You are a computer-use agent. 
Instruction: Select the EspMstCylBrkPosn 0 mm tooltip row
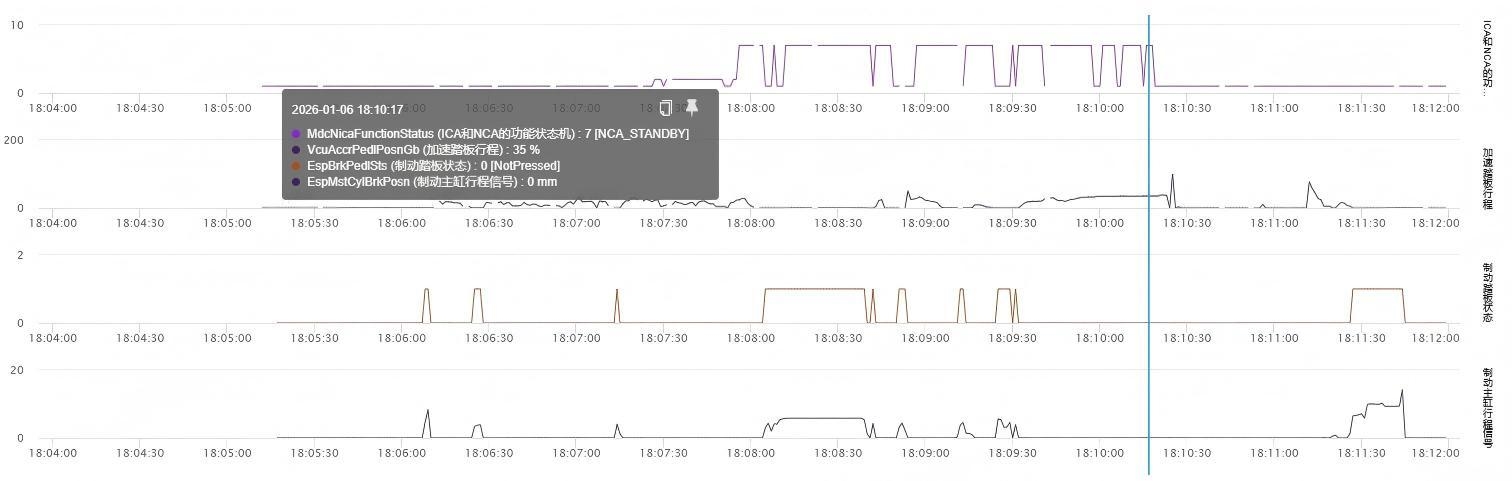point(432,182)
